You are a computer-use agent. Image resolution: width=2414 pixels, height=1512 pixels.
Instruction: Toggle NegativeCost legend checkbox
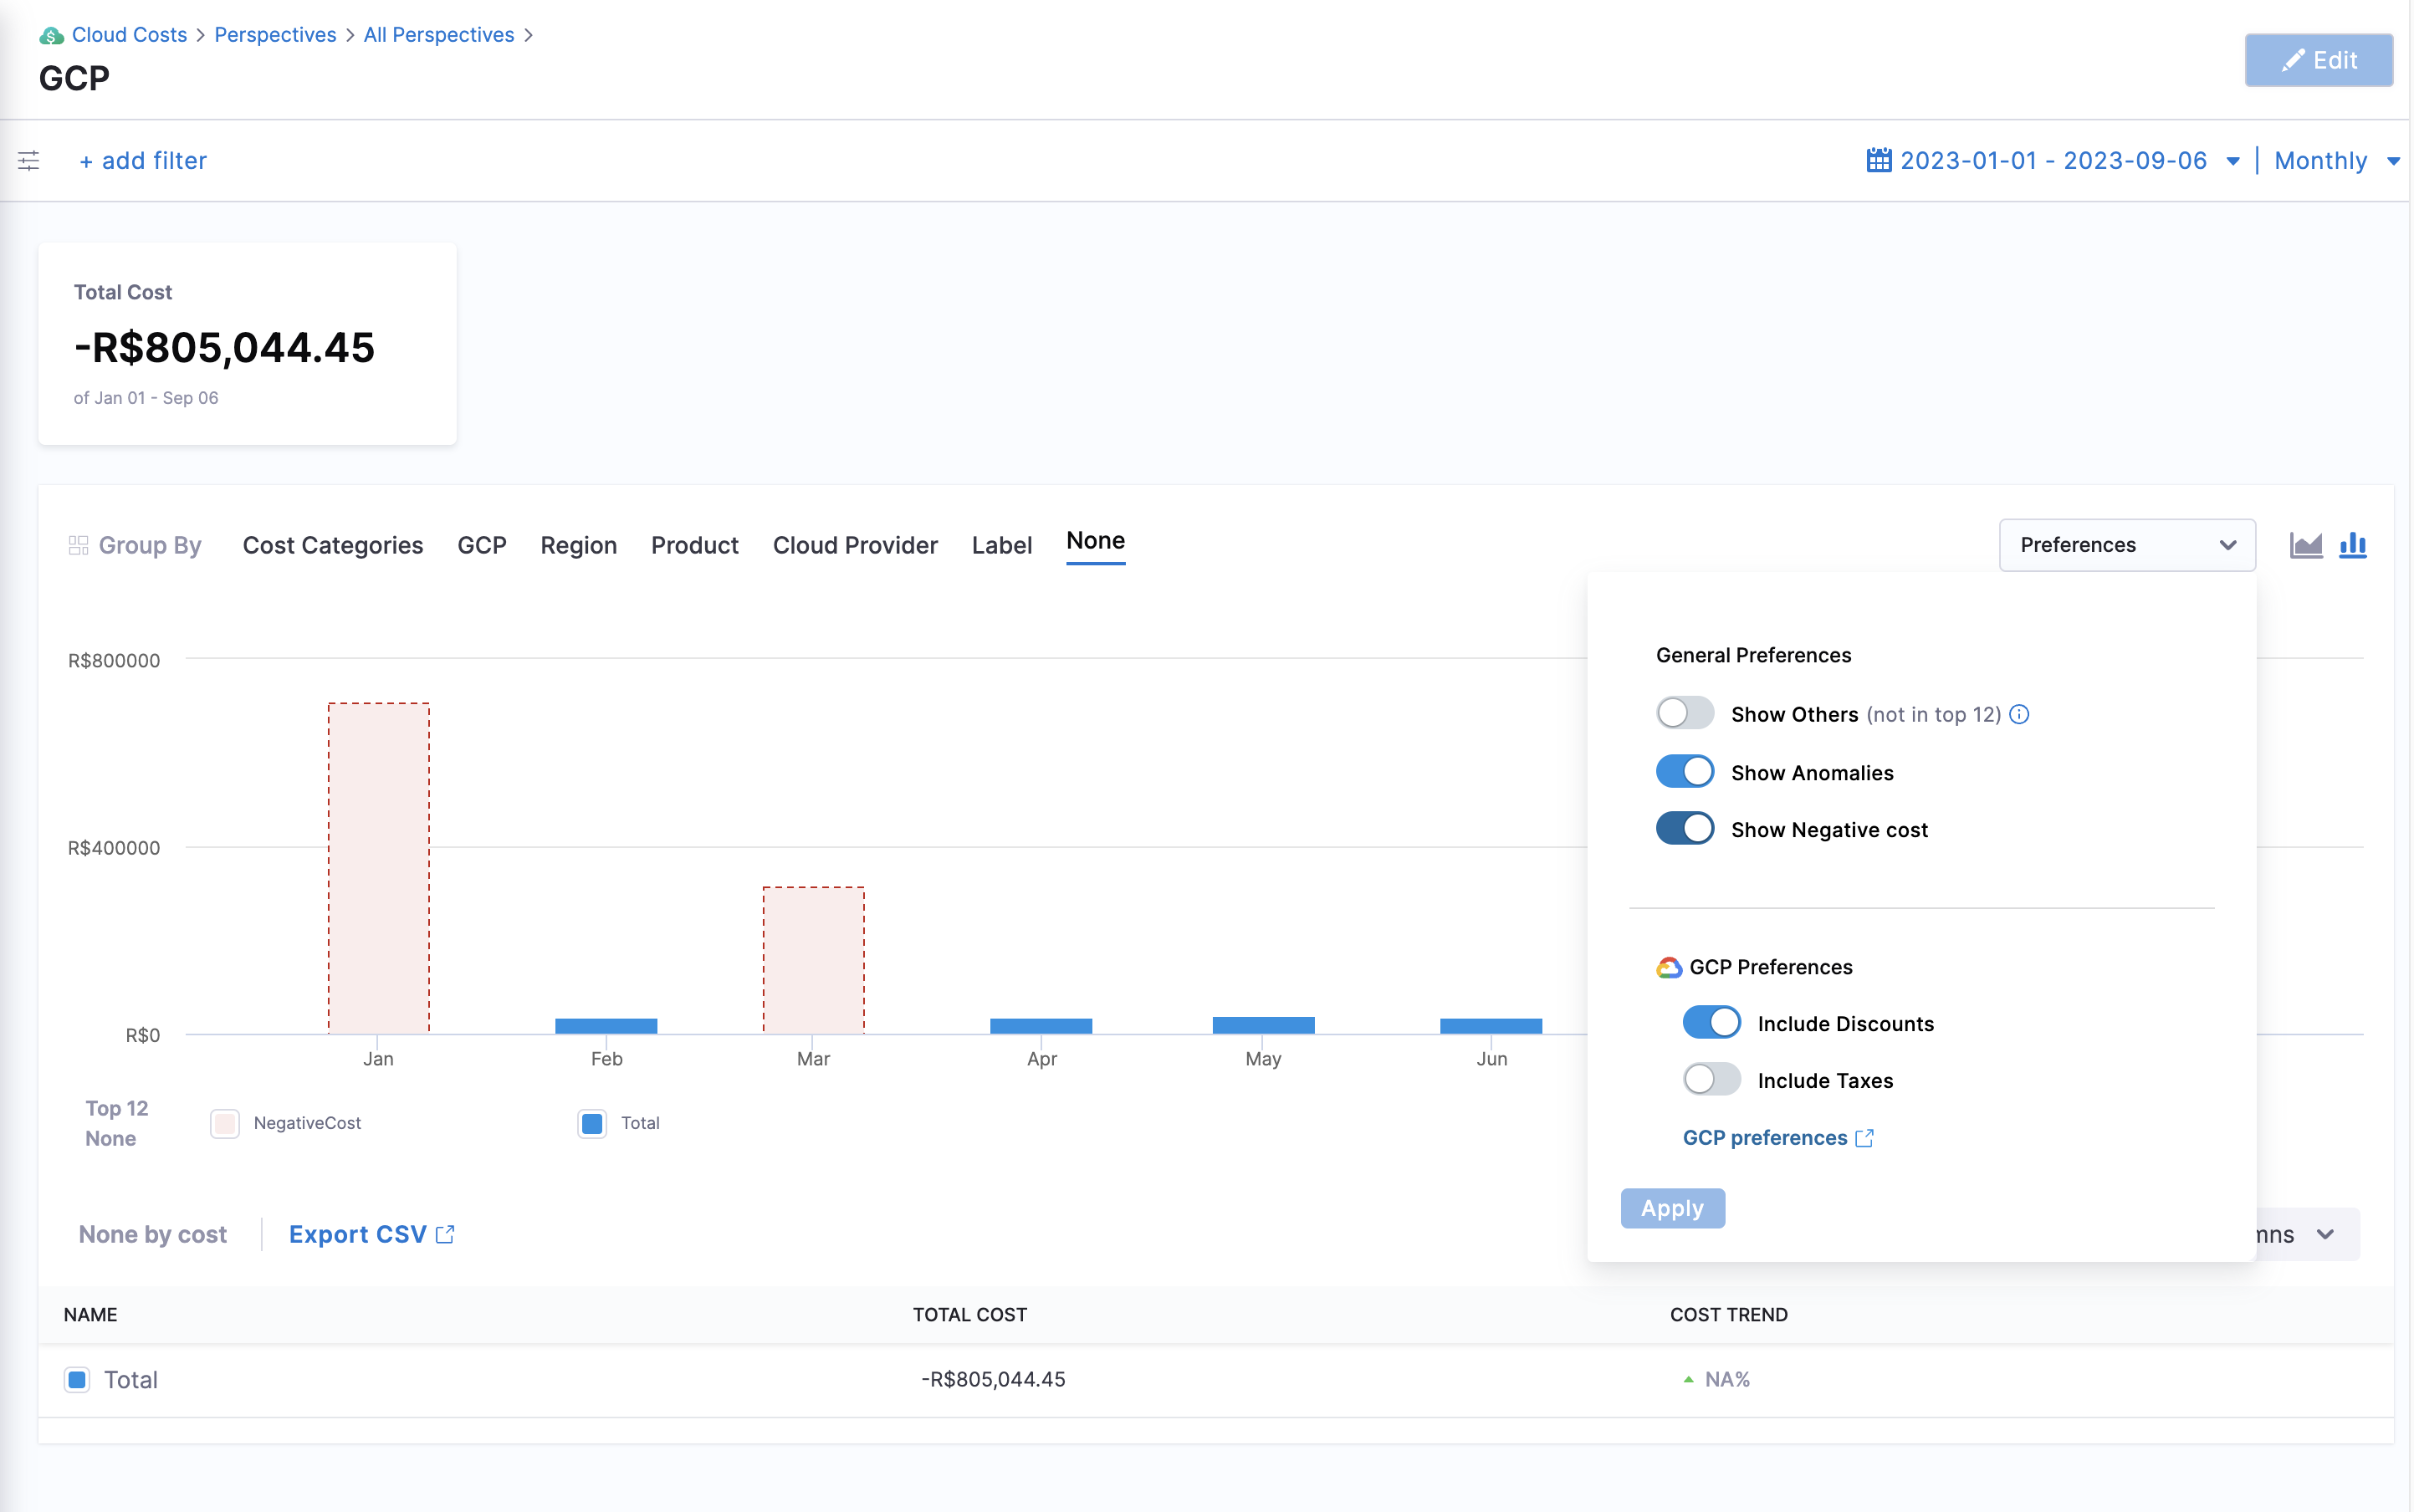click(225, 1123)
